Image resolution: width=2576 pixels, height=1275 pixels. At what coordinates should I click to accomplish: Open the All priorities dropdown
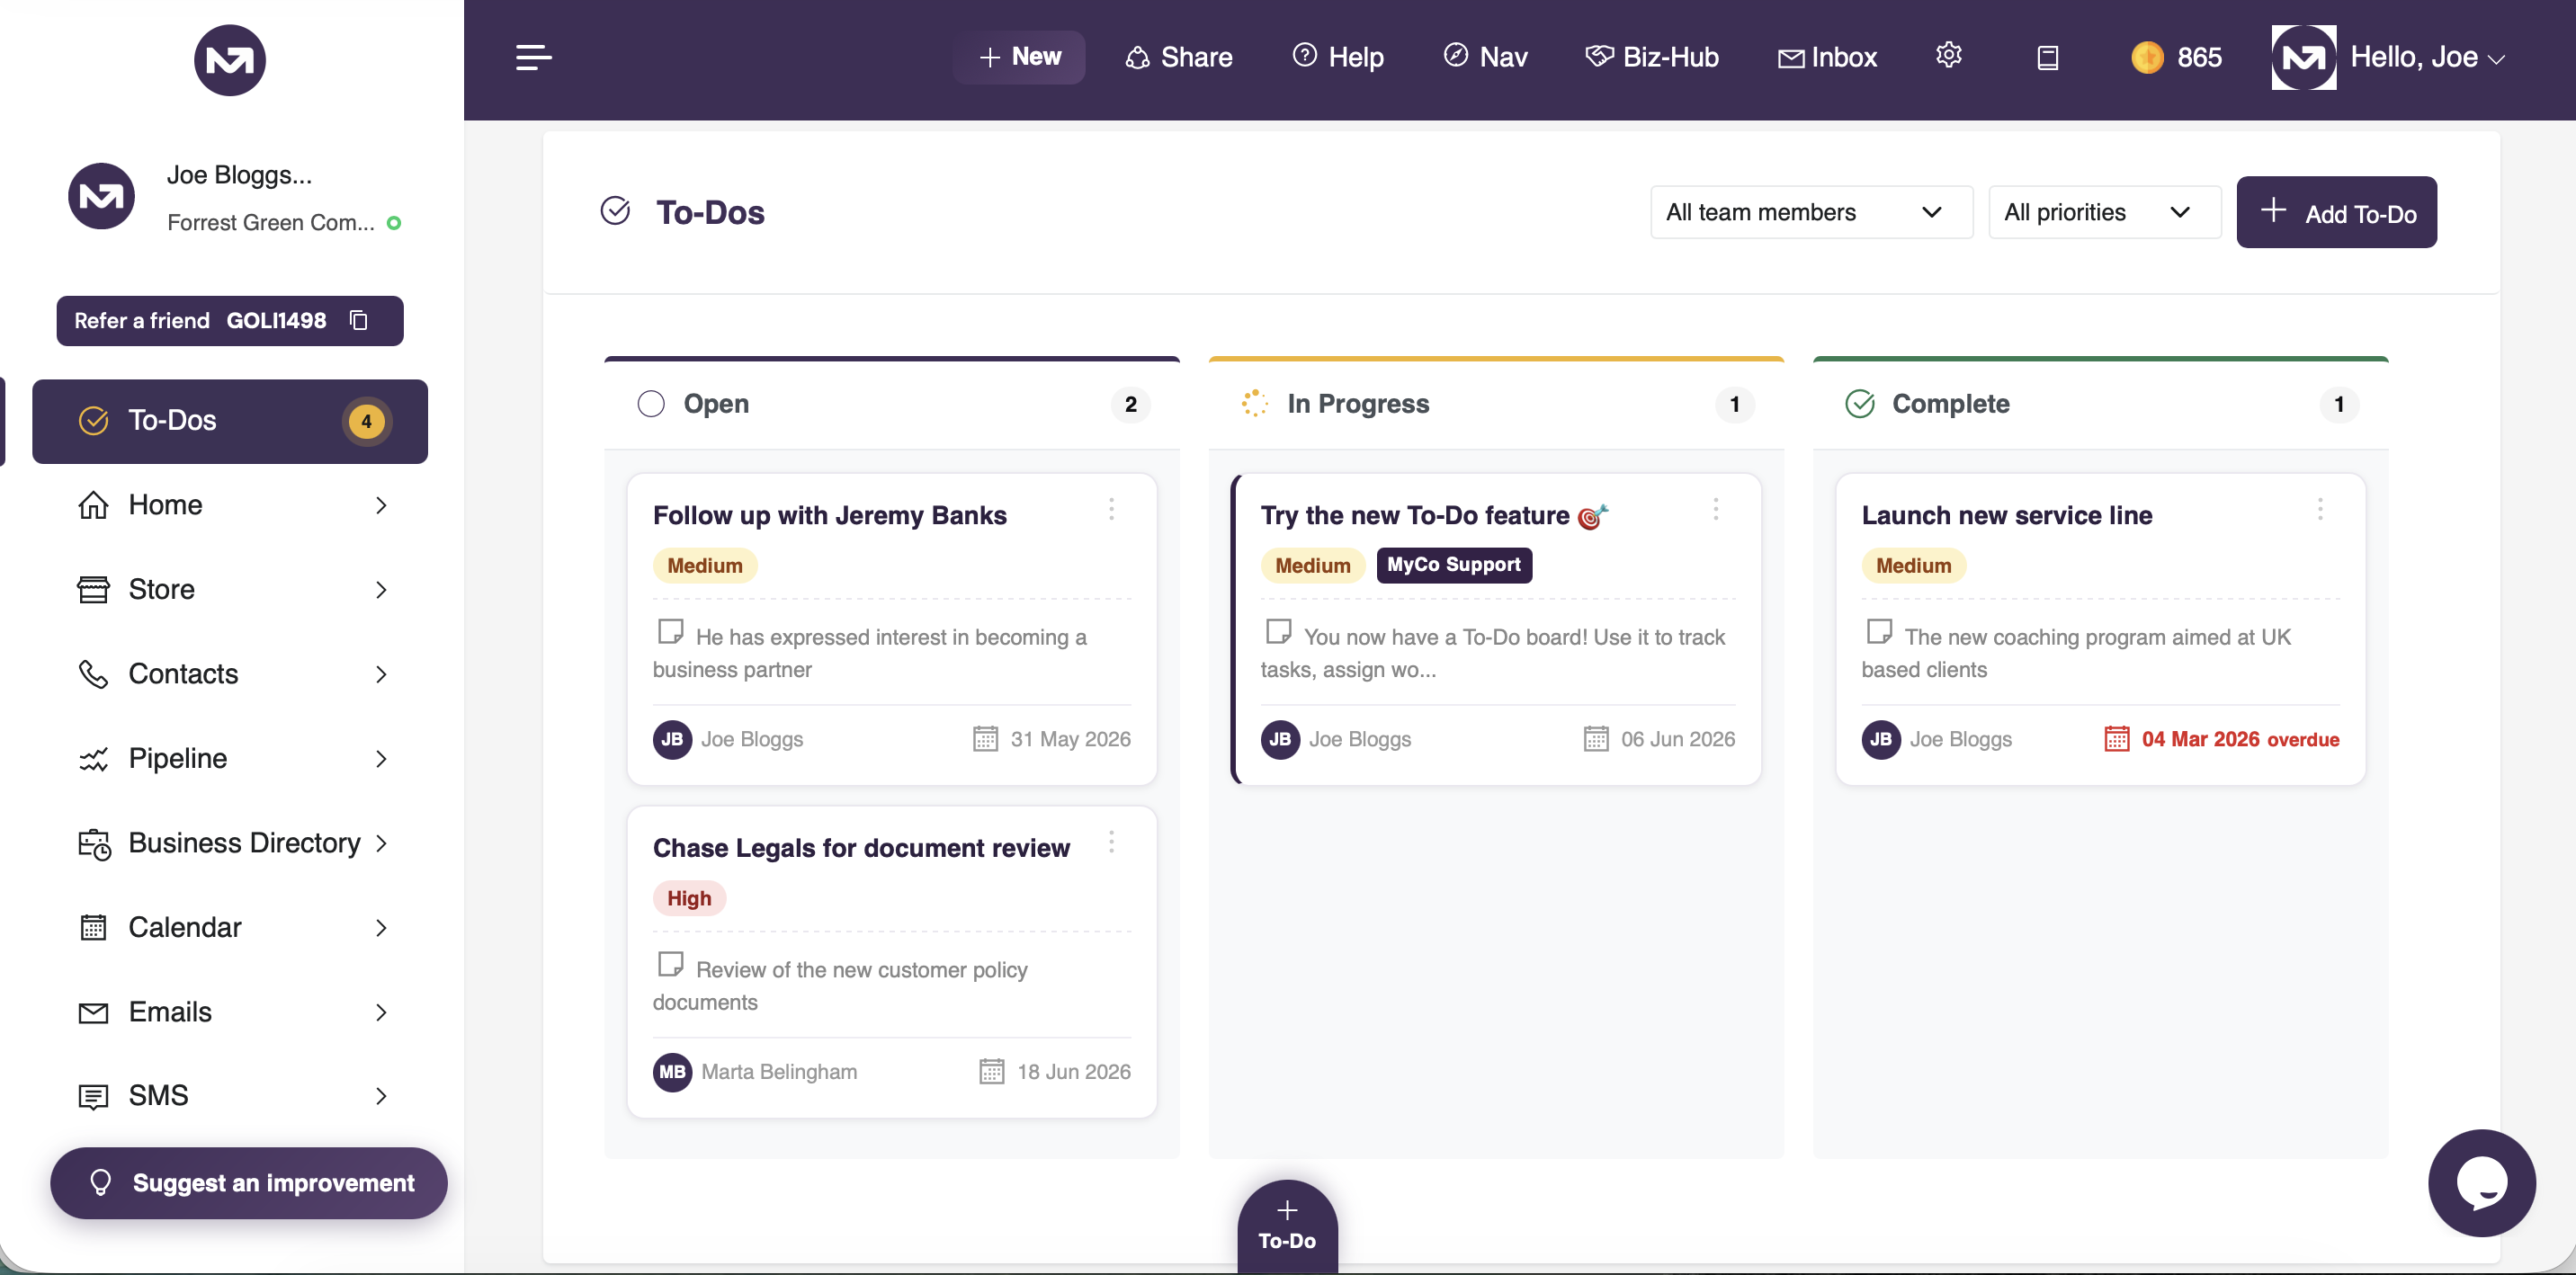click(x=2104, y=212)
